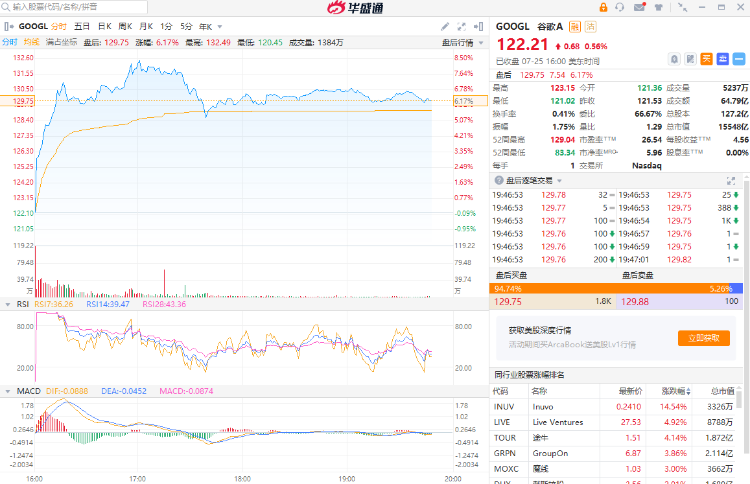Toggle the 分时 line display under the toolbar
The height and width of the screenshot is (484, 750).
pos(9,42)
